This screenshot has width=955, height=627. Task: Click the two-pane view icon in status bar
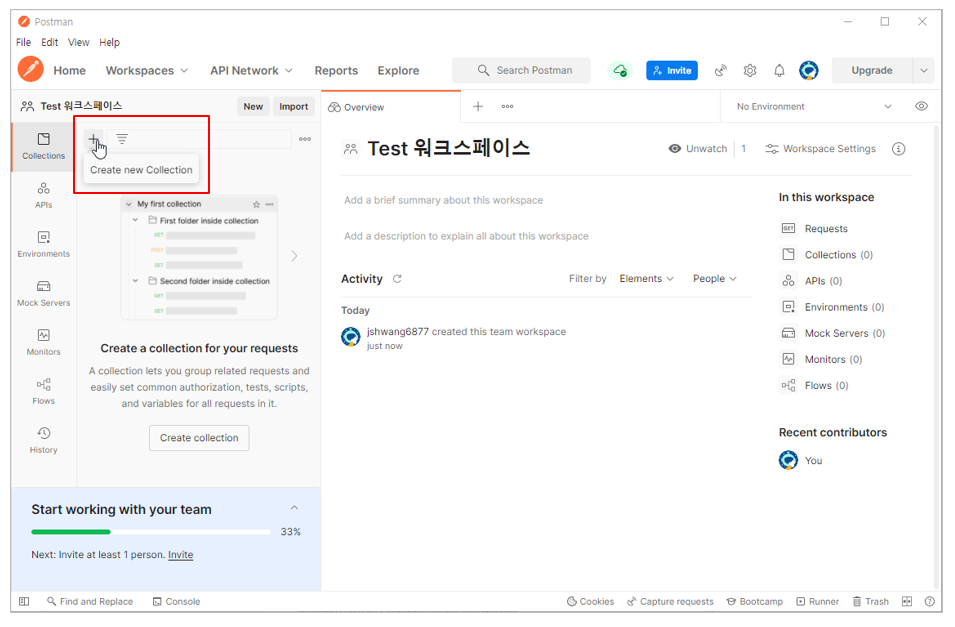pyautogui.click(x=907, y=602)
